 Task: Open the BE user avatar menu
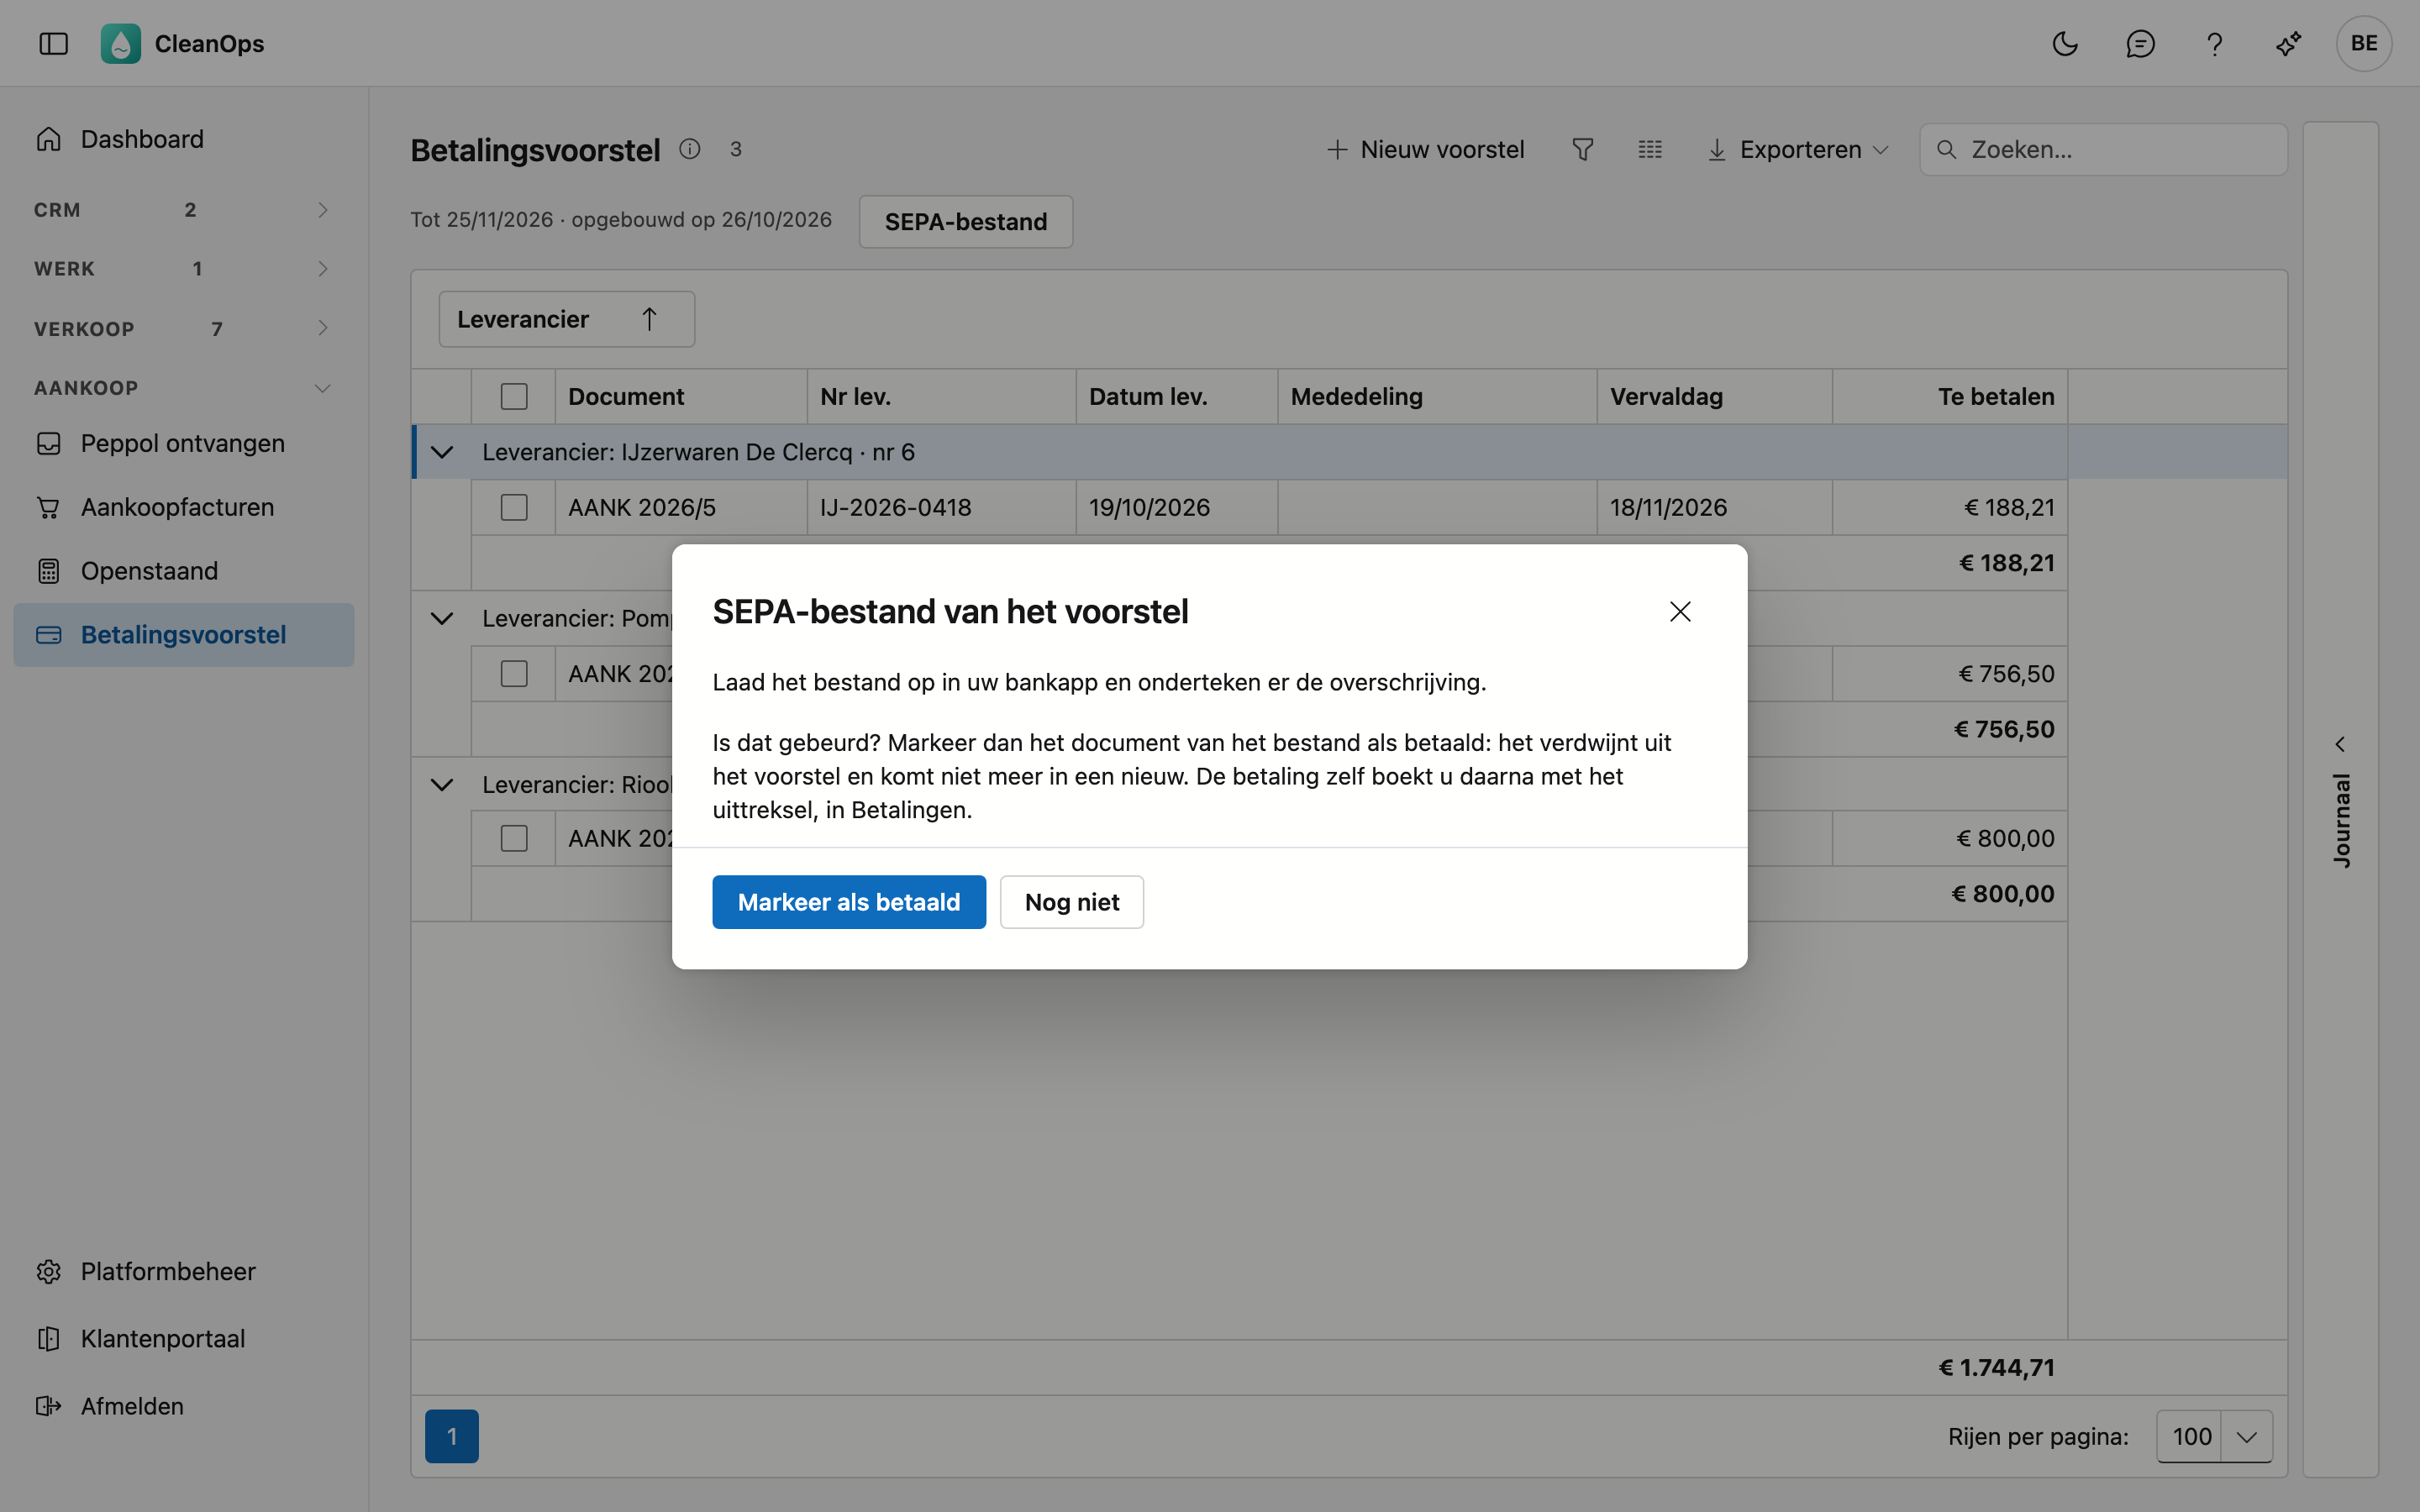[2364, 43]
